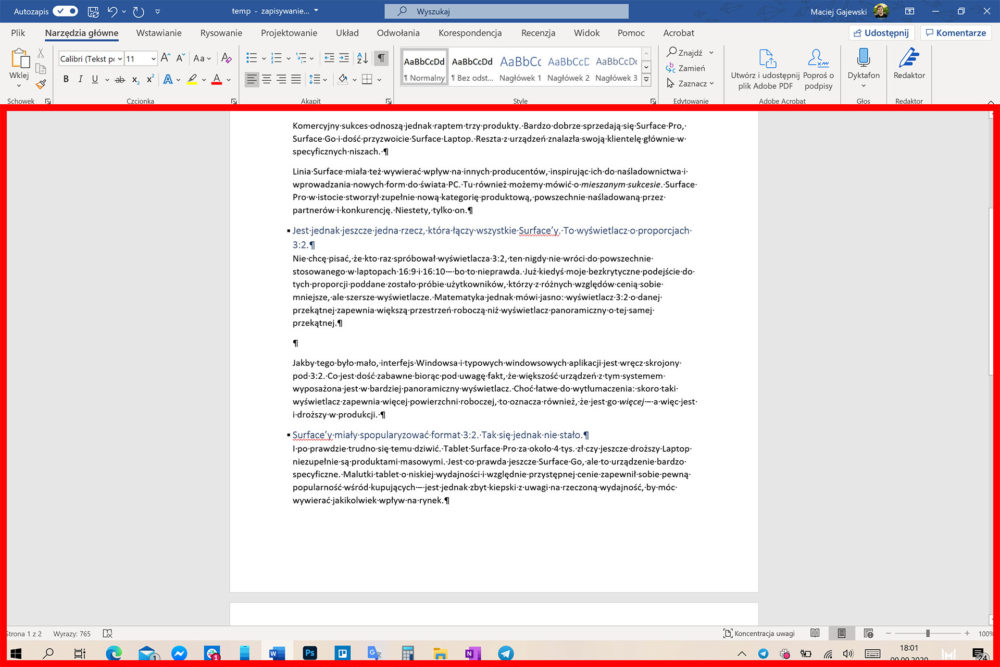
Task: Adjust the zoom slider in the status bar
Action: 928,633
